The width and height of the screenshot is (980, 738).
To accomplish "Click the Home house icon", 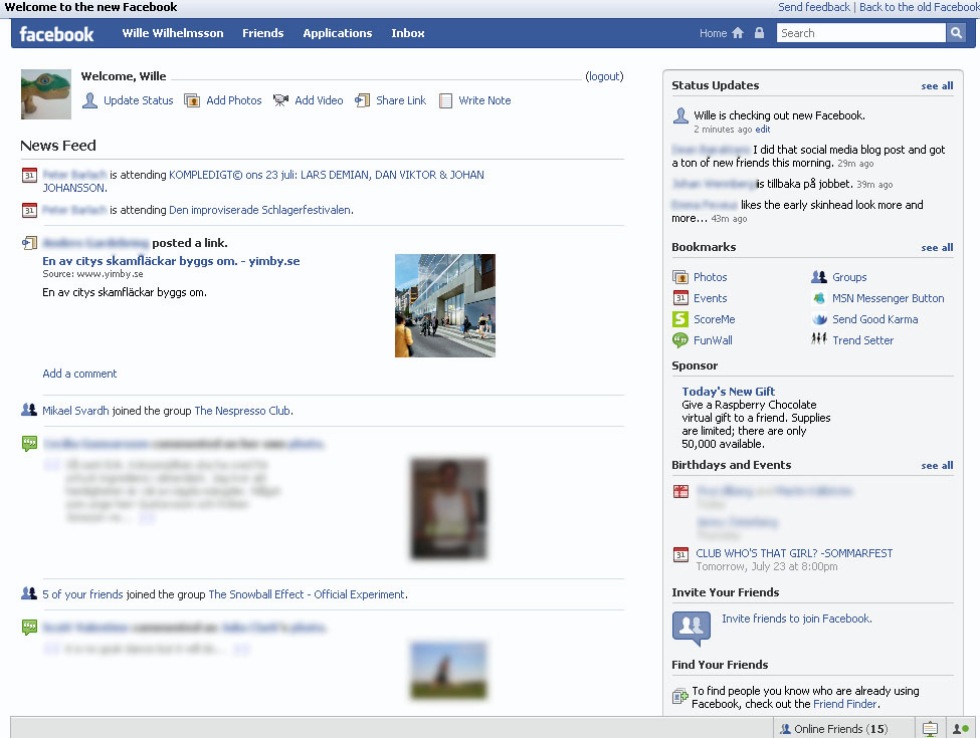I will [738, 33].
